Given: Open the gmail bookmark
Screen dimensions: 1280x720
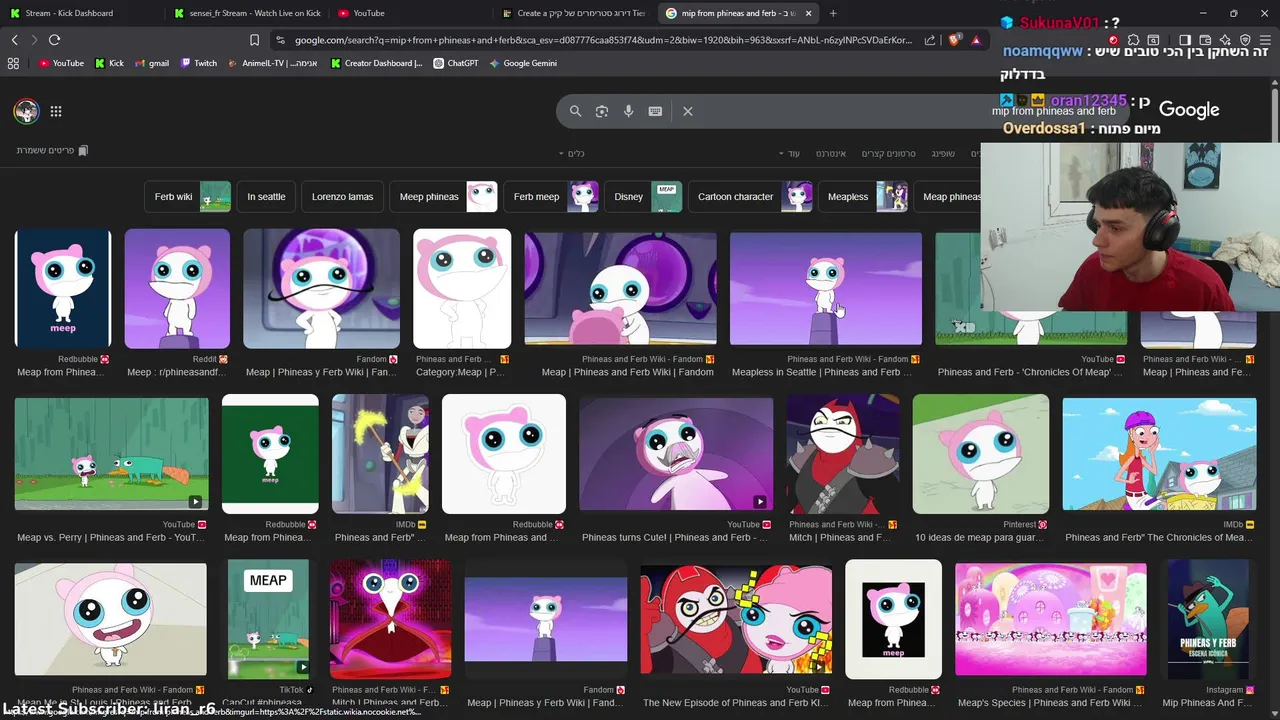Looking at the screenshot, I should point(152,63).
